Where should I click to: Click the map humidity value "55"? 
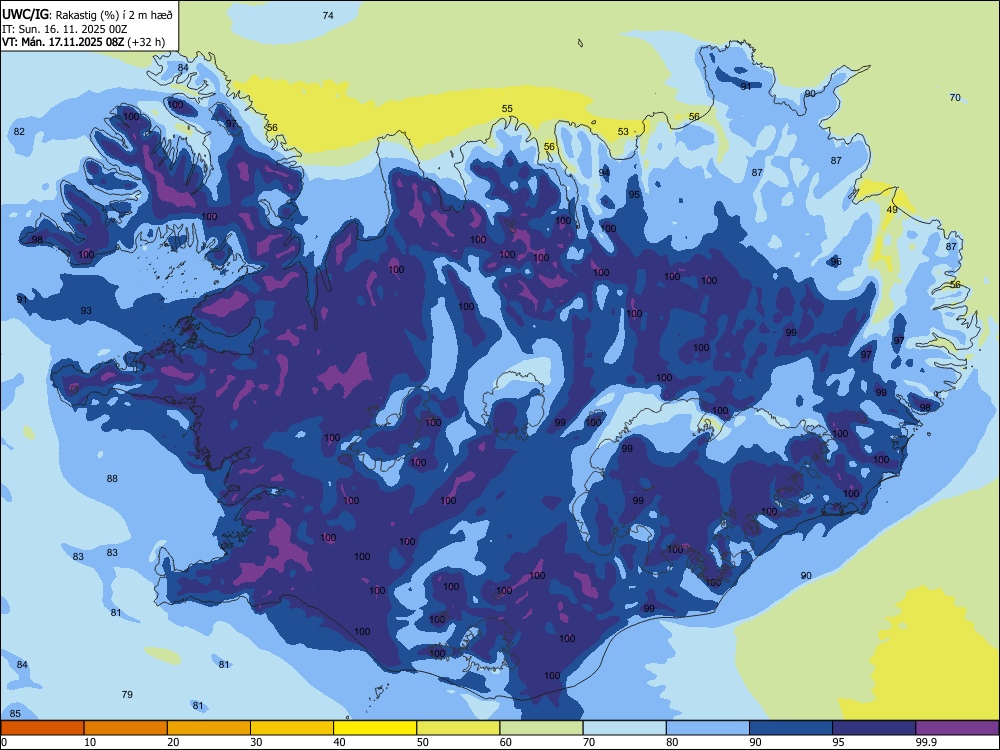click(507, 108)
